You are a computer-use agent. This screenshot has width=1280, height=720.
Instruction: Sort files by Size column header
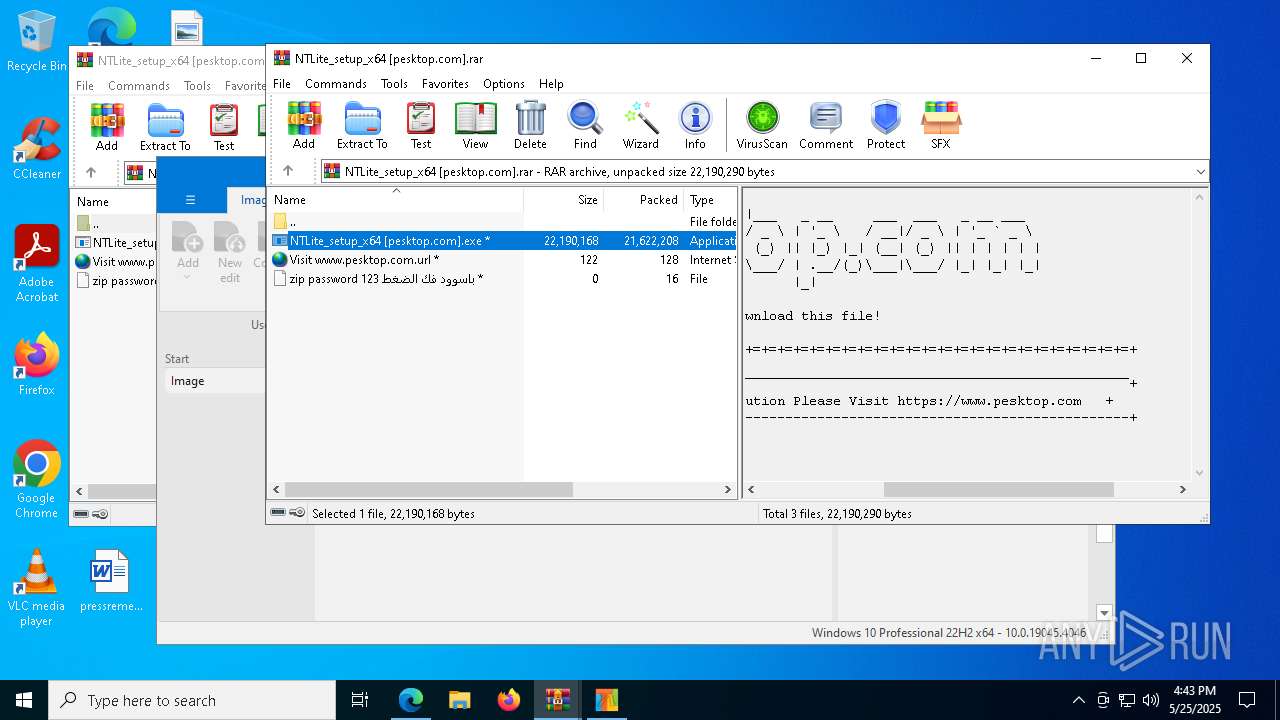(563, 199)
